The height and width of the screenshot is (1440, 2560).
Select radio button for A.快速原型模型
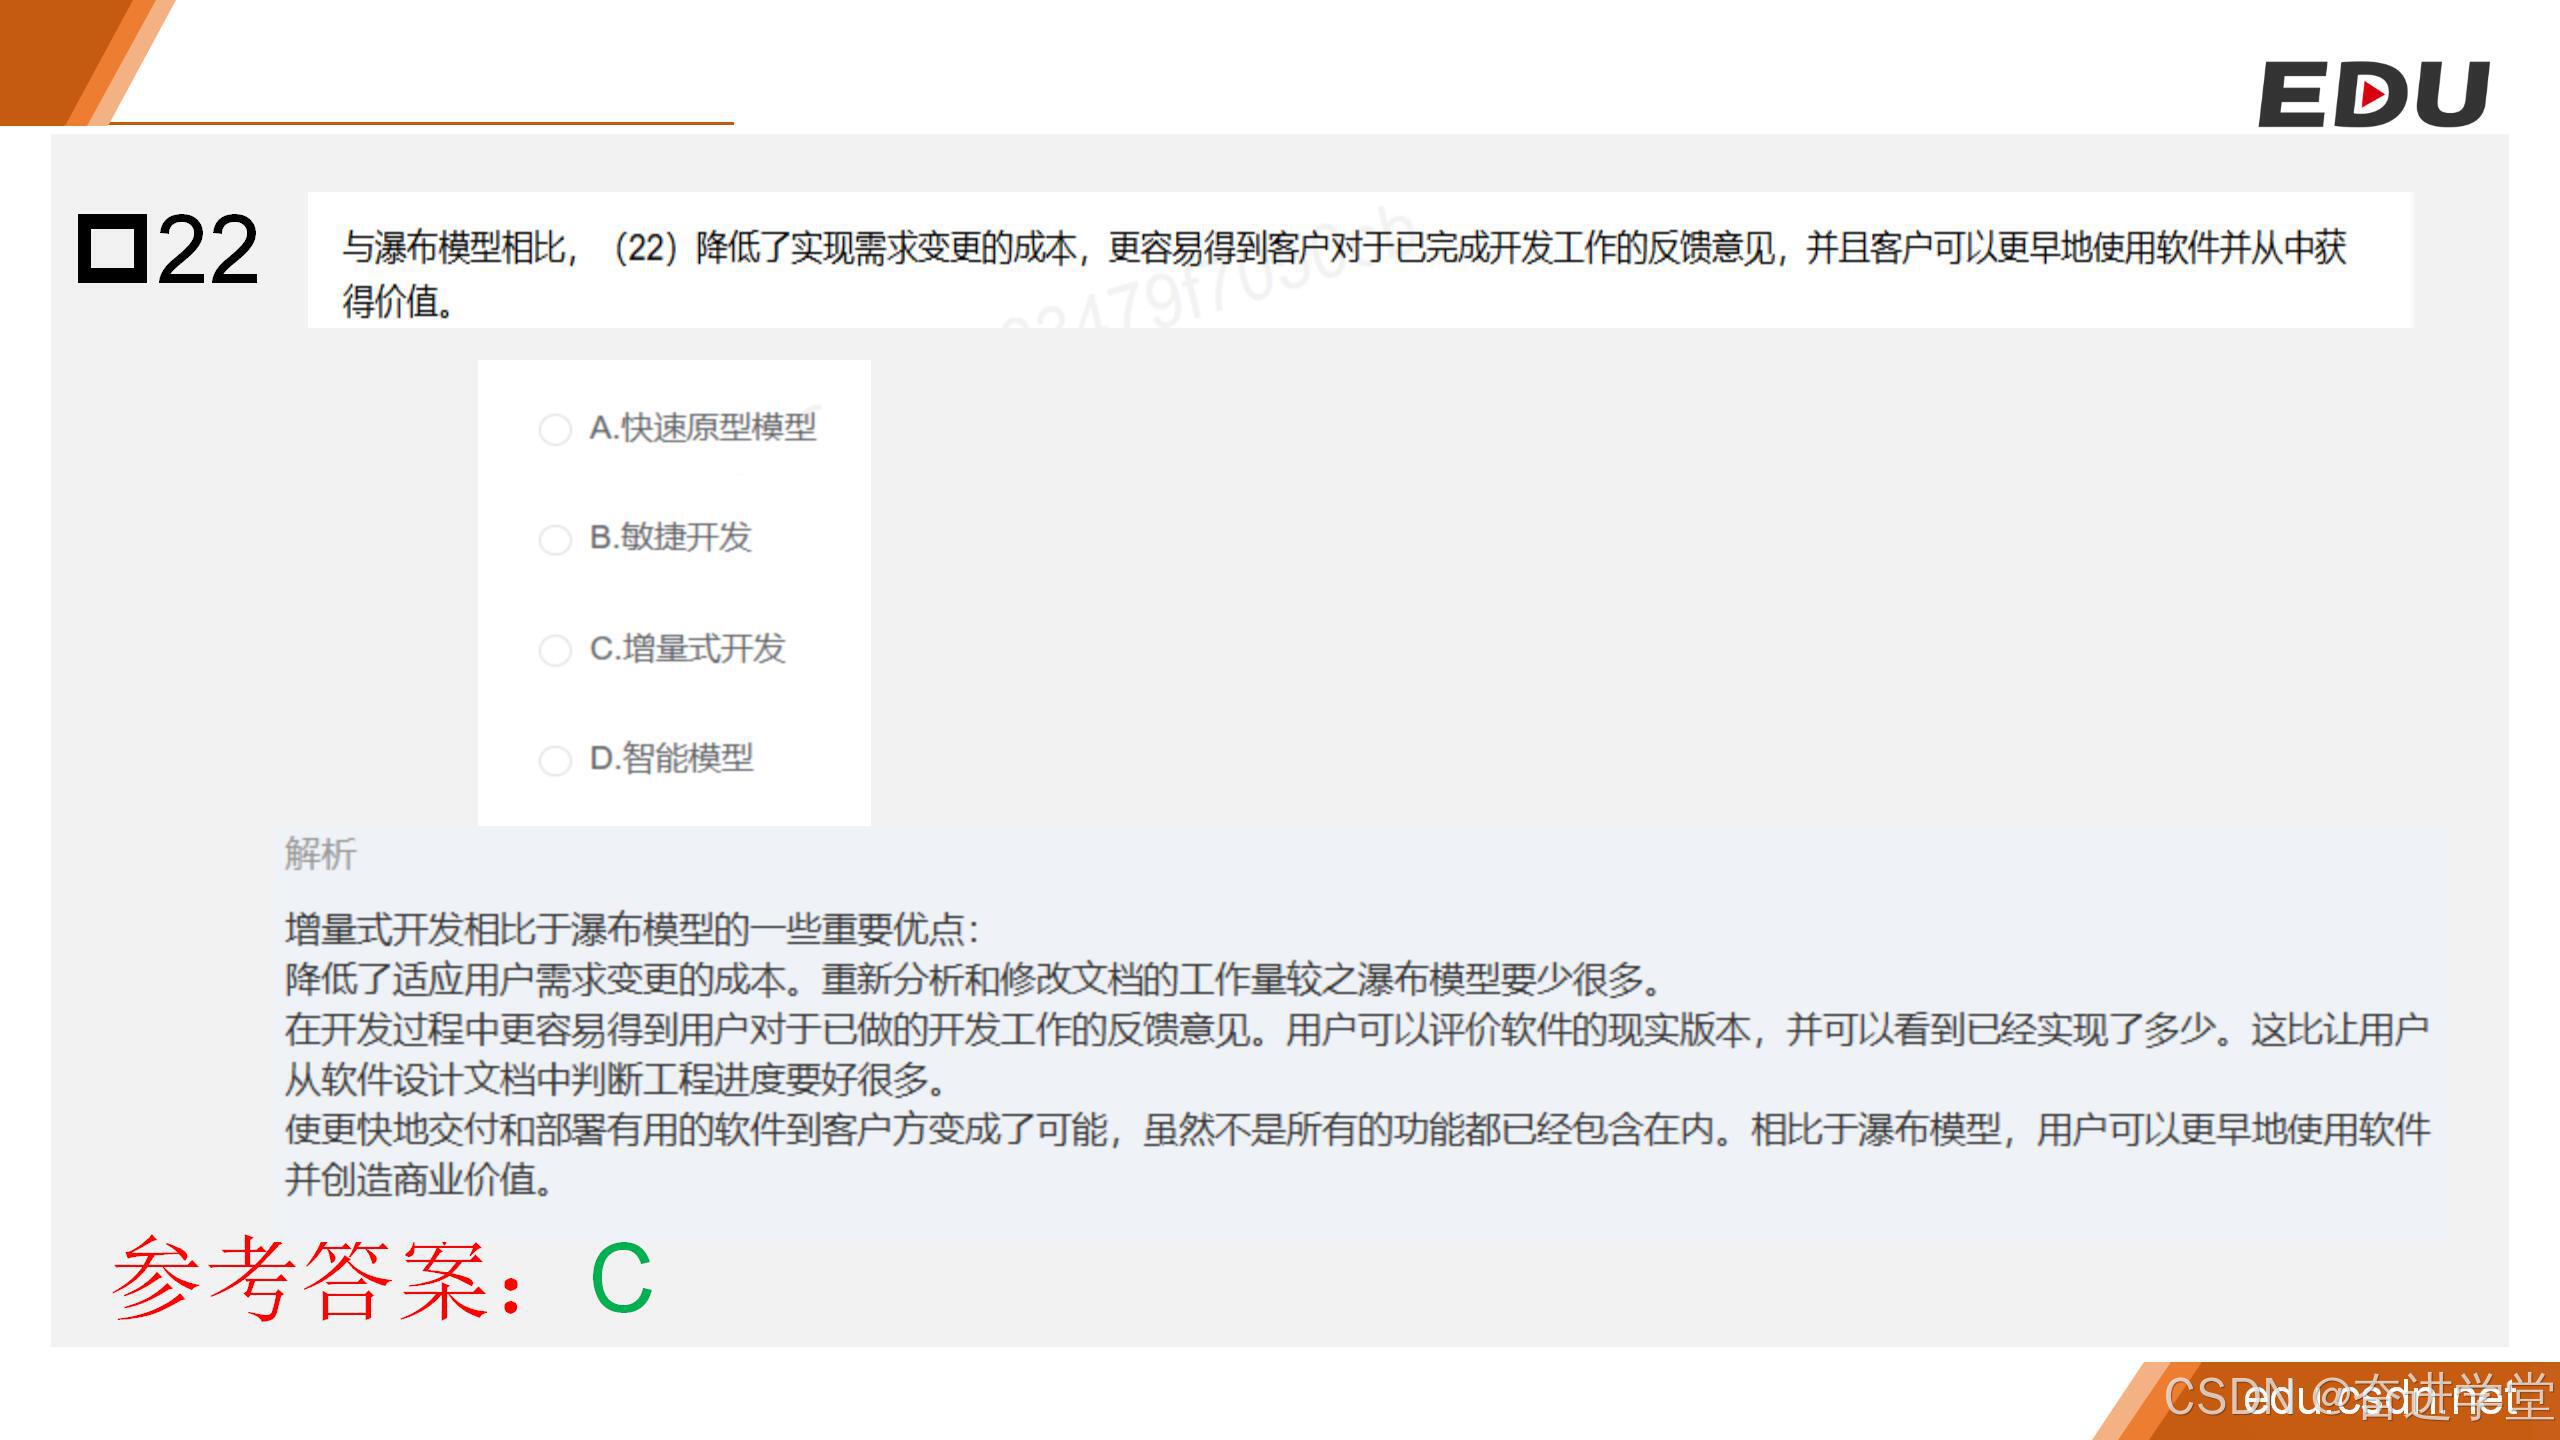pos(555,430)
